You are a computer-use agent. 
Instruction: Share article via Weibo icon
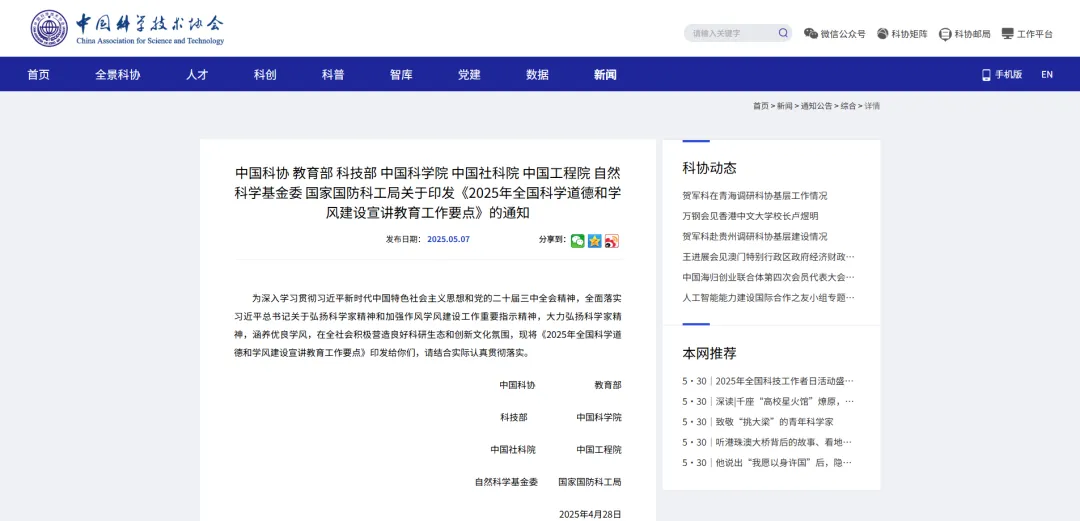pyautogui.click(x=611, y=240)
